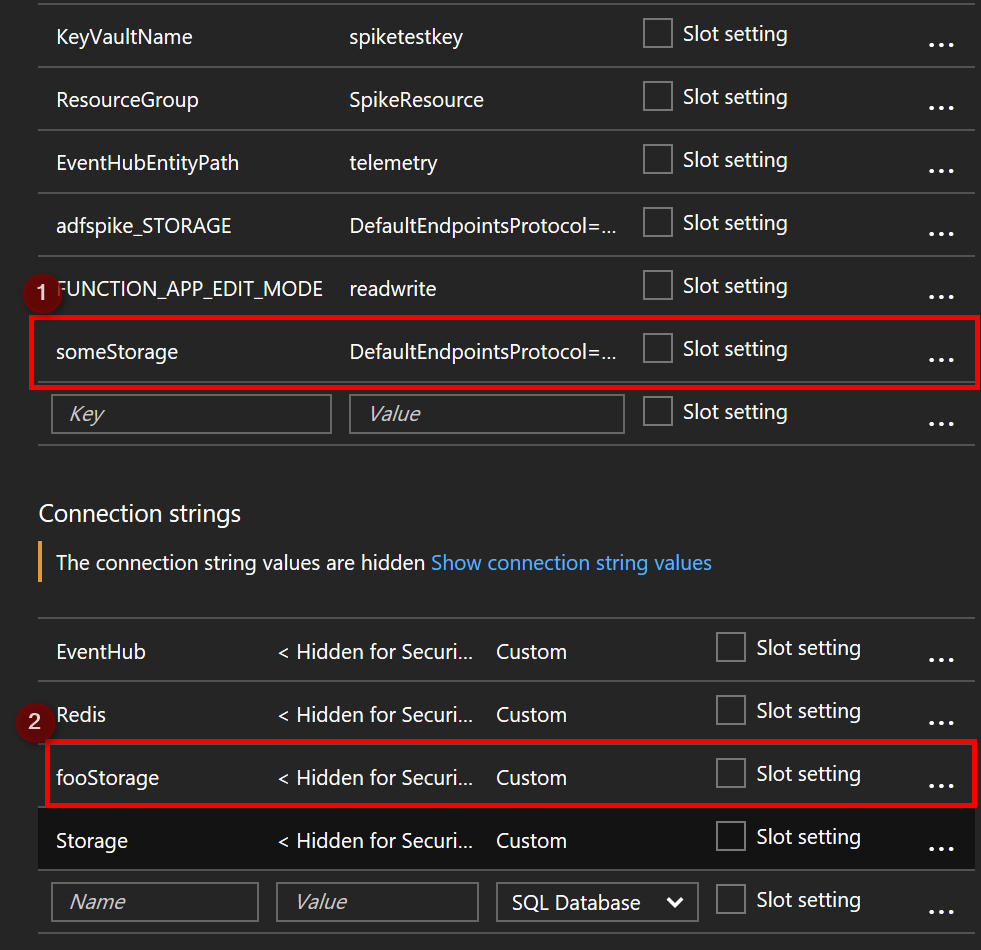981x950 pixels.
Task: Open the more options menu for EventHubEntityPath row
Action: pyautogui.click(x=941, y=171)
